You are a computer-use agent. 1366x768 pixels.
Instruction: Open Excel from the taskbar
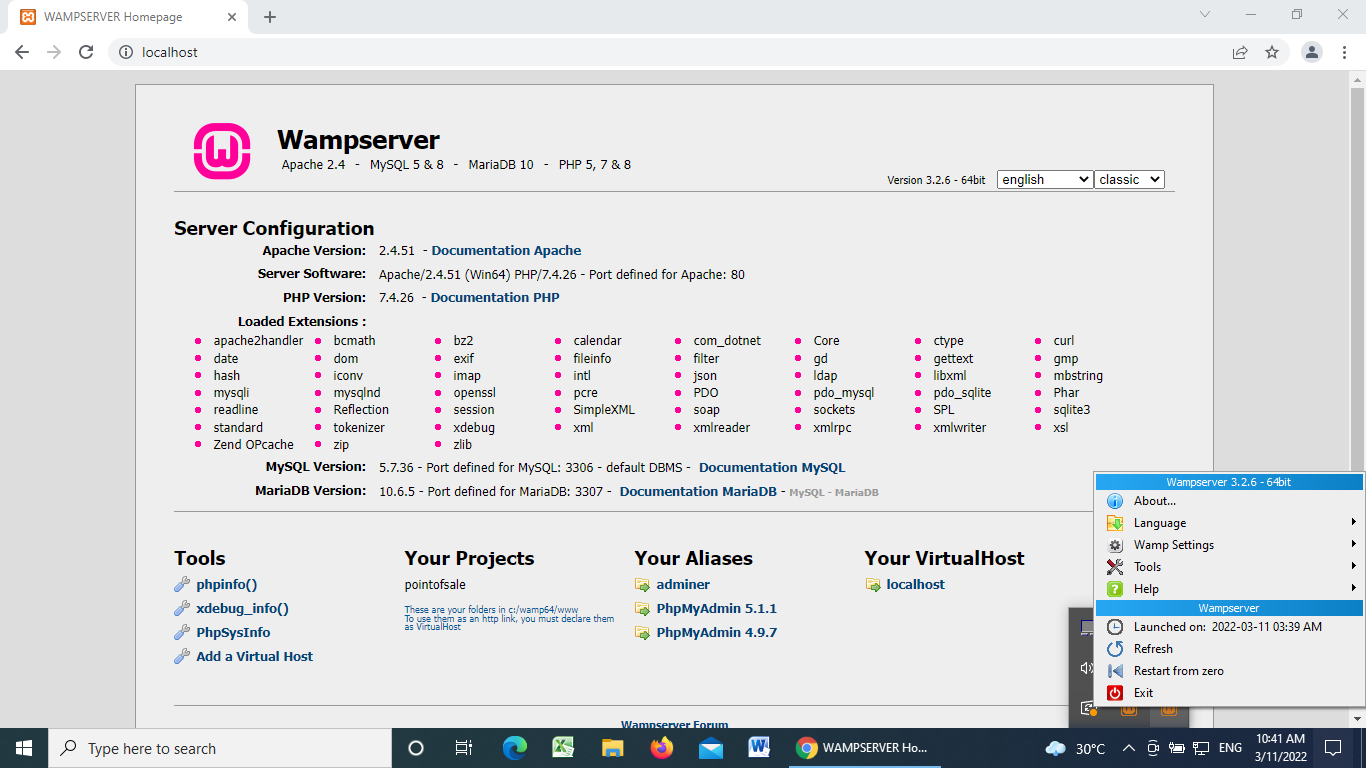(x=564, y=748)
